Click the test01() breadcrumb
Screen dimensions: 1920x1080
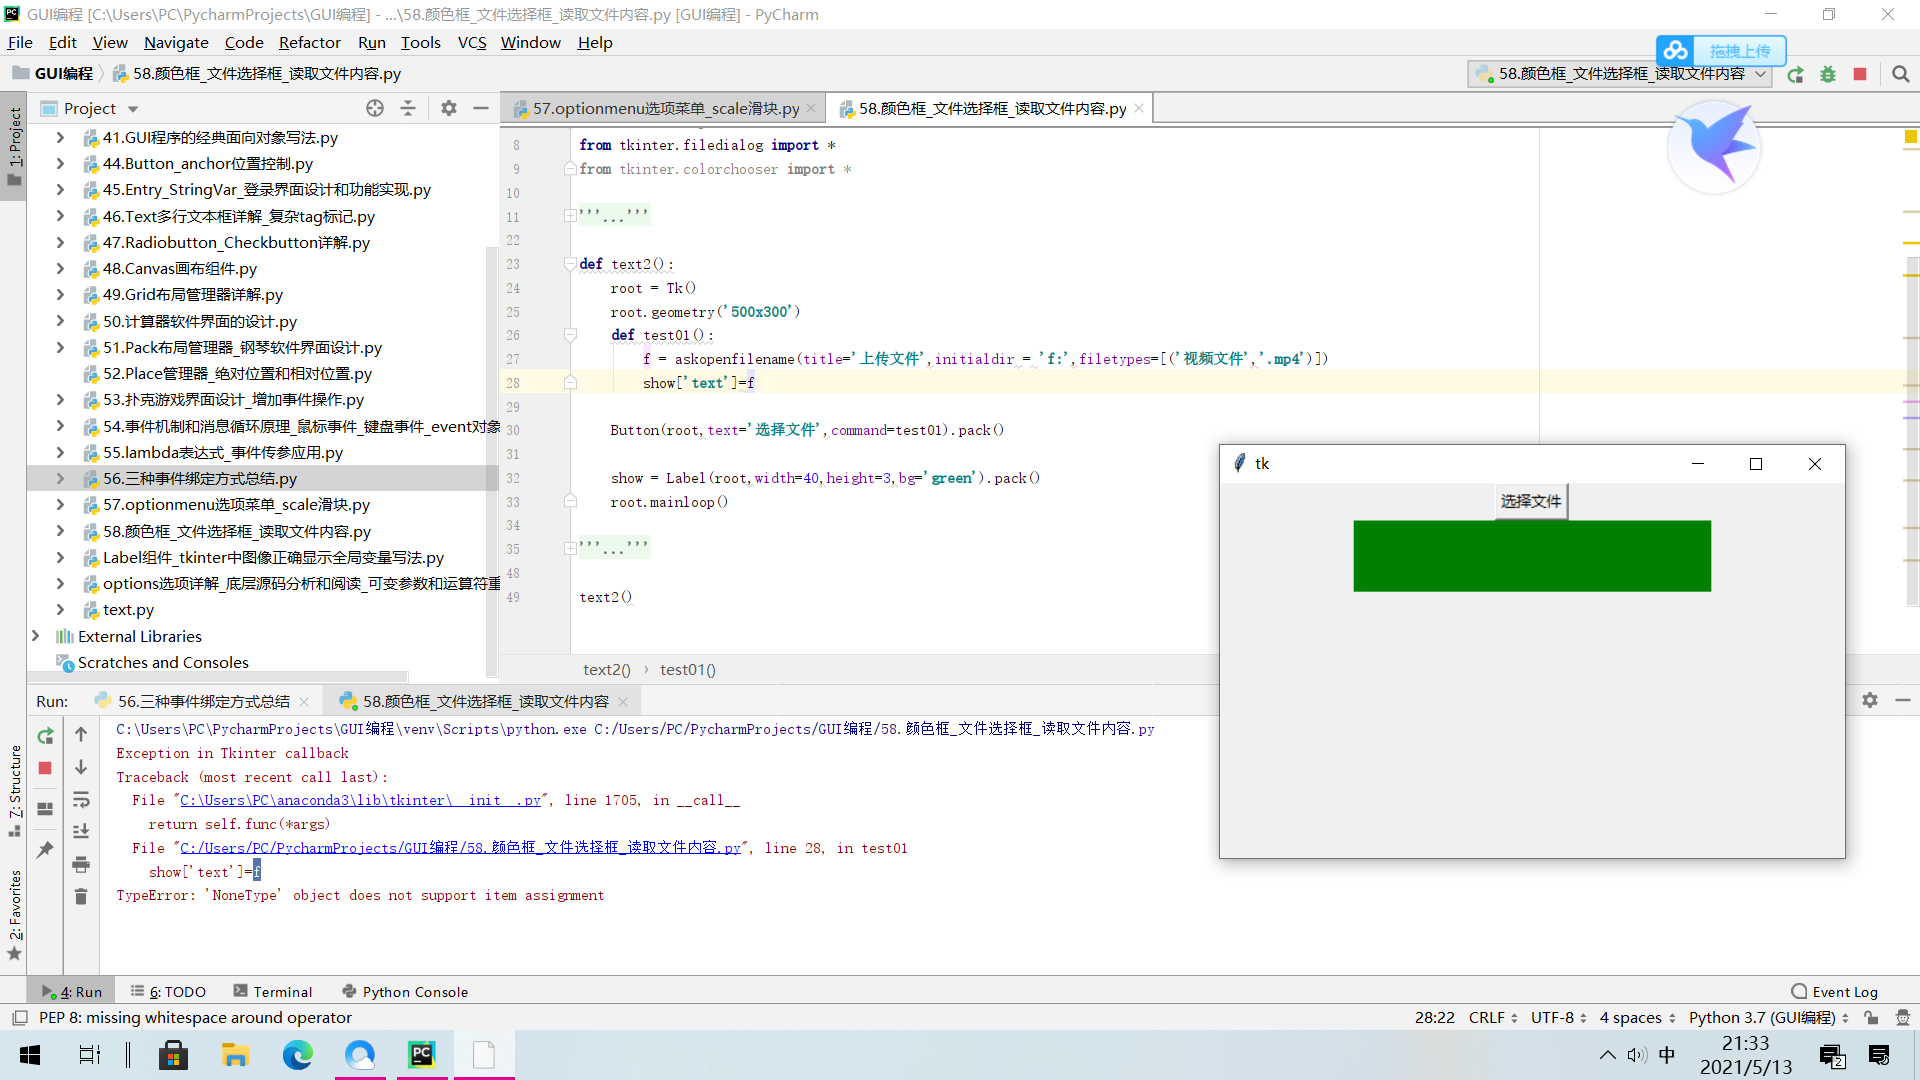click(688, 669)
